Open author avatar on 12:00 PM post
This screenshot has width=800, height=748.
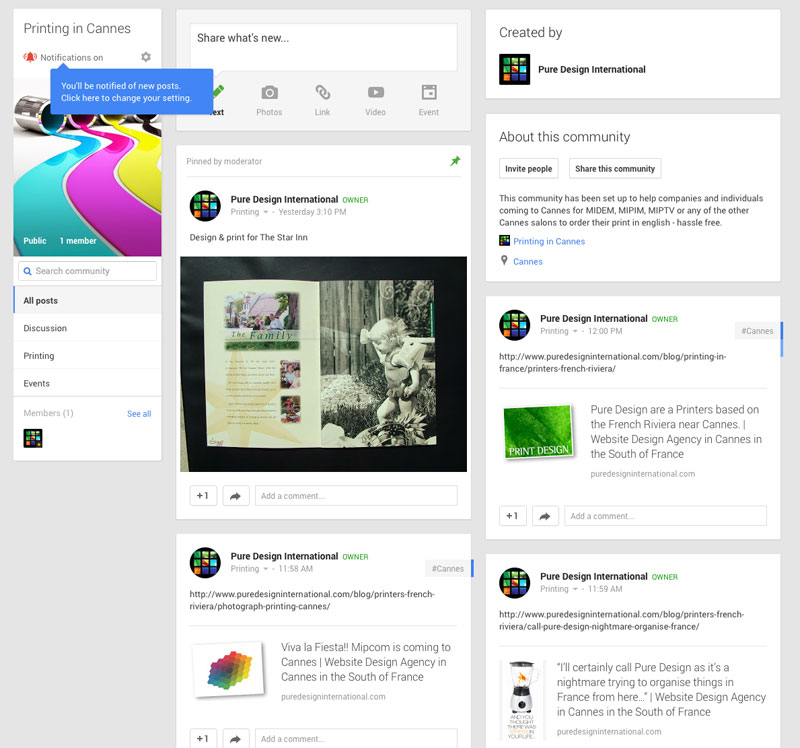tap(515, 325)
